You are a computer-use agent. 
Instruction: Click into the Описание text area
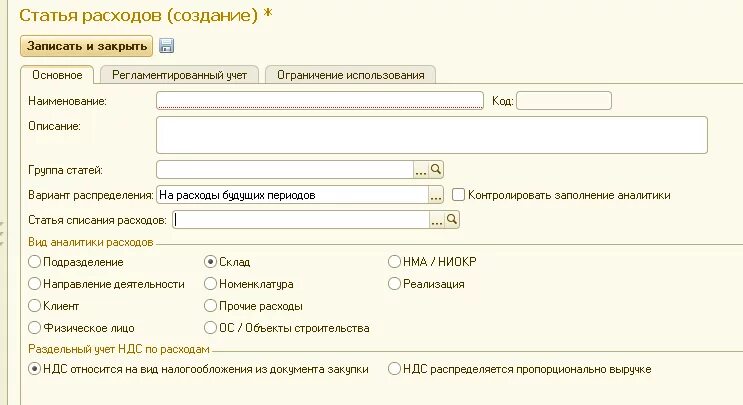pyautogui.click(x=432, y=135)
